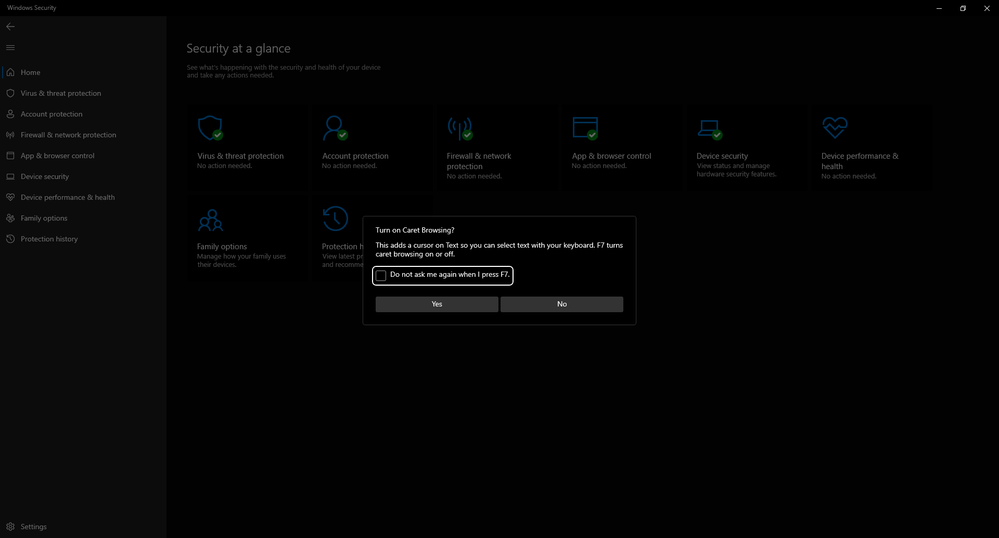This screenshot has height=538, width=999.
Task: Toggle the hamburger navigation menu
Action: coord(10,47)
